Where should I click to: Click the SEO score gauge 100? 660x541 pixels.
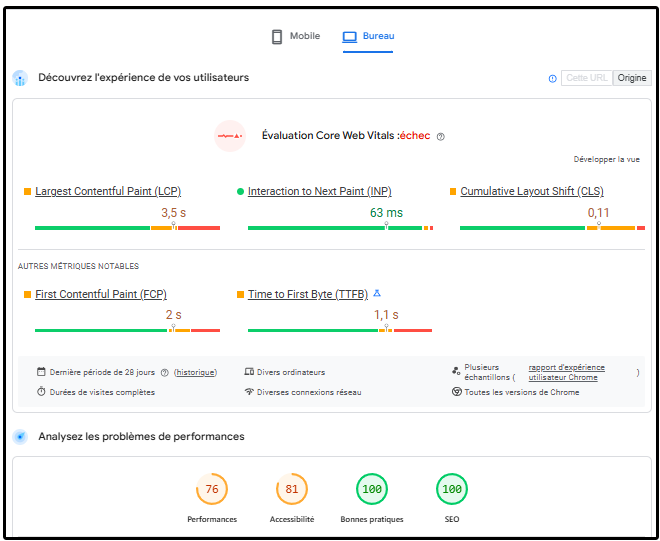[452, 490]
